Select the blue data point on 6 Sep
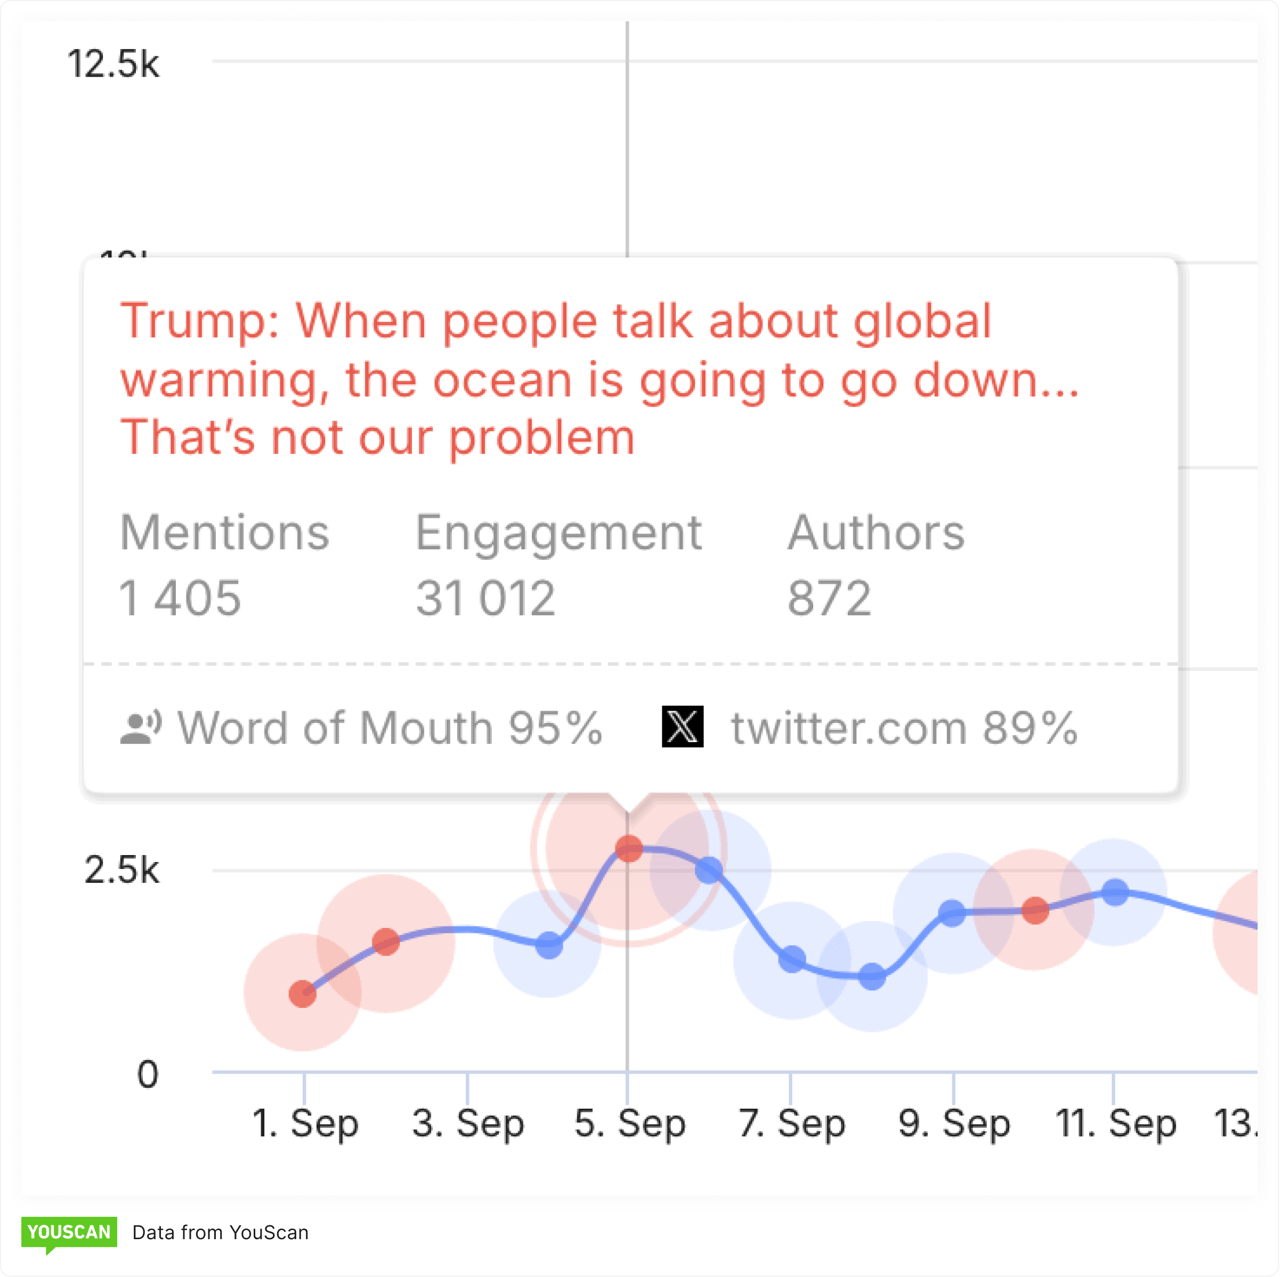This screenshot has height=1277, width=1280. point(709,870)
